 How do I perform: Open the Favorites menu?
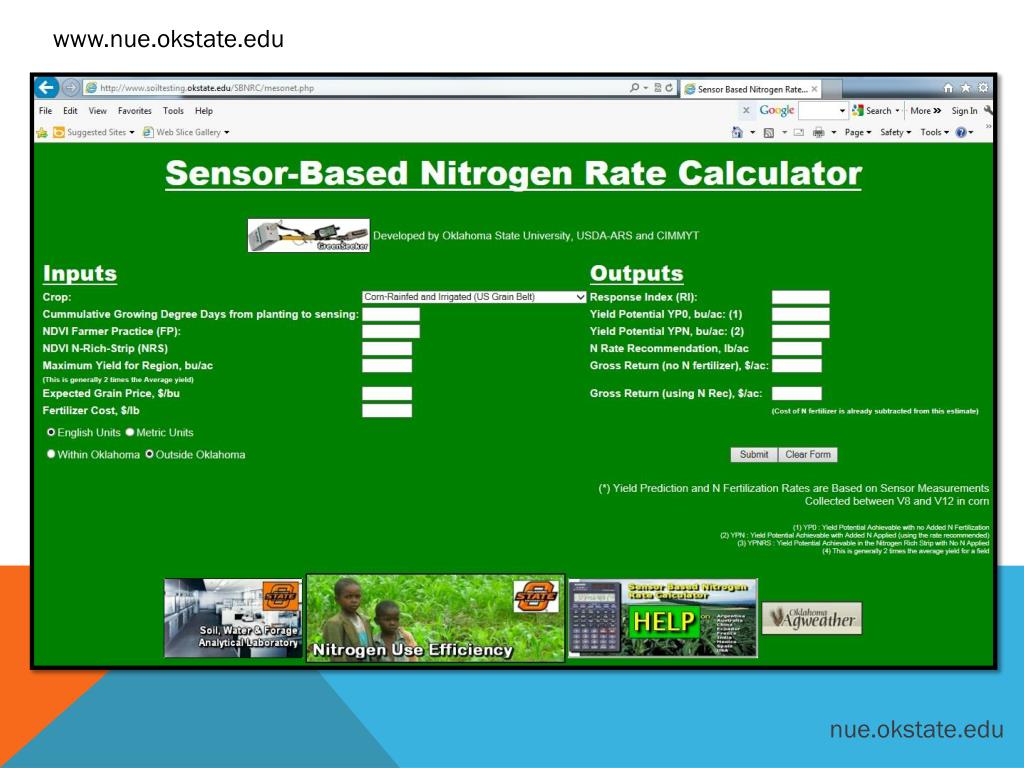(135, 111)
